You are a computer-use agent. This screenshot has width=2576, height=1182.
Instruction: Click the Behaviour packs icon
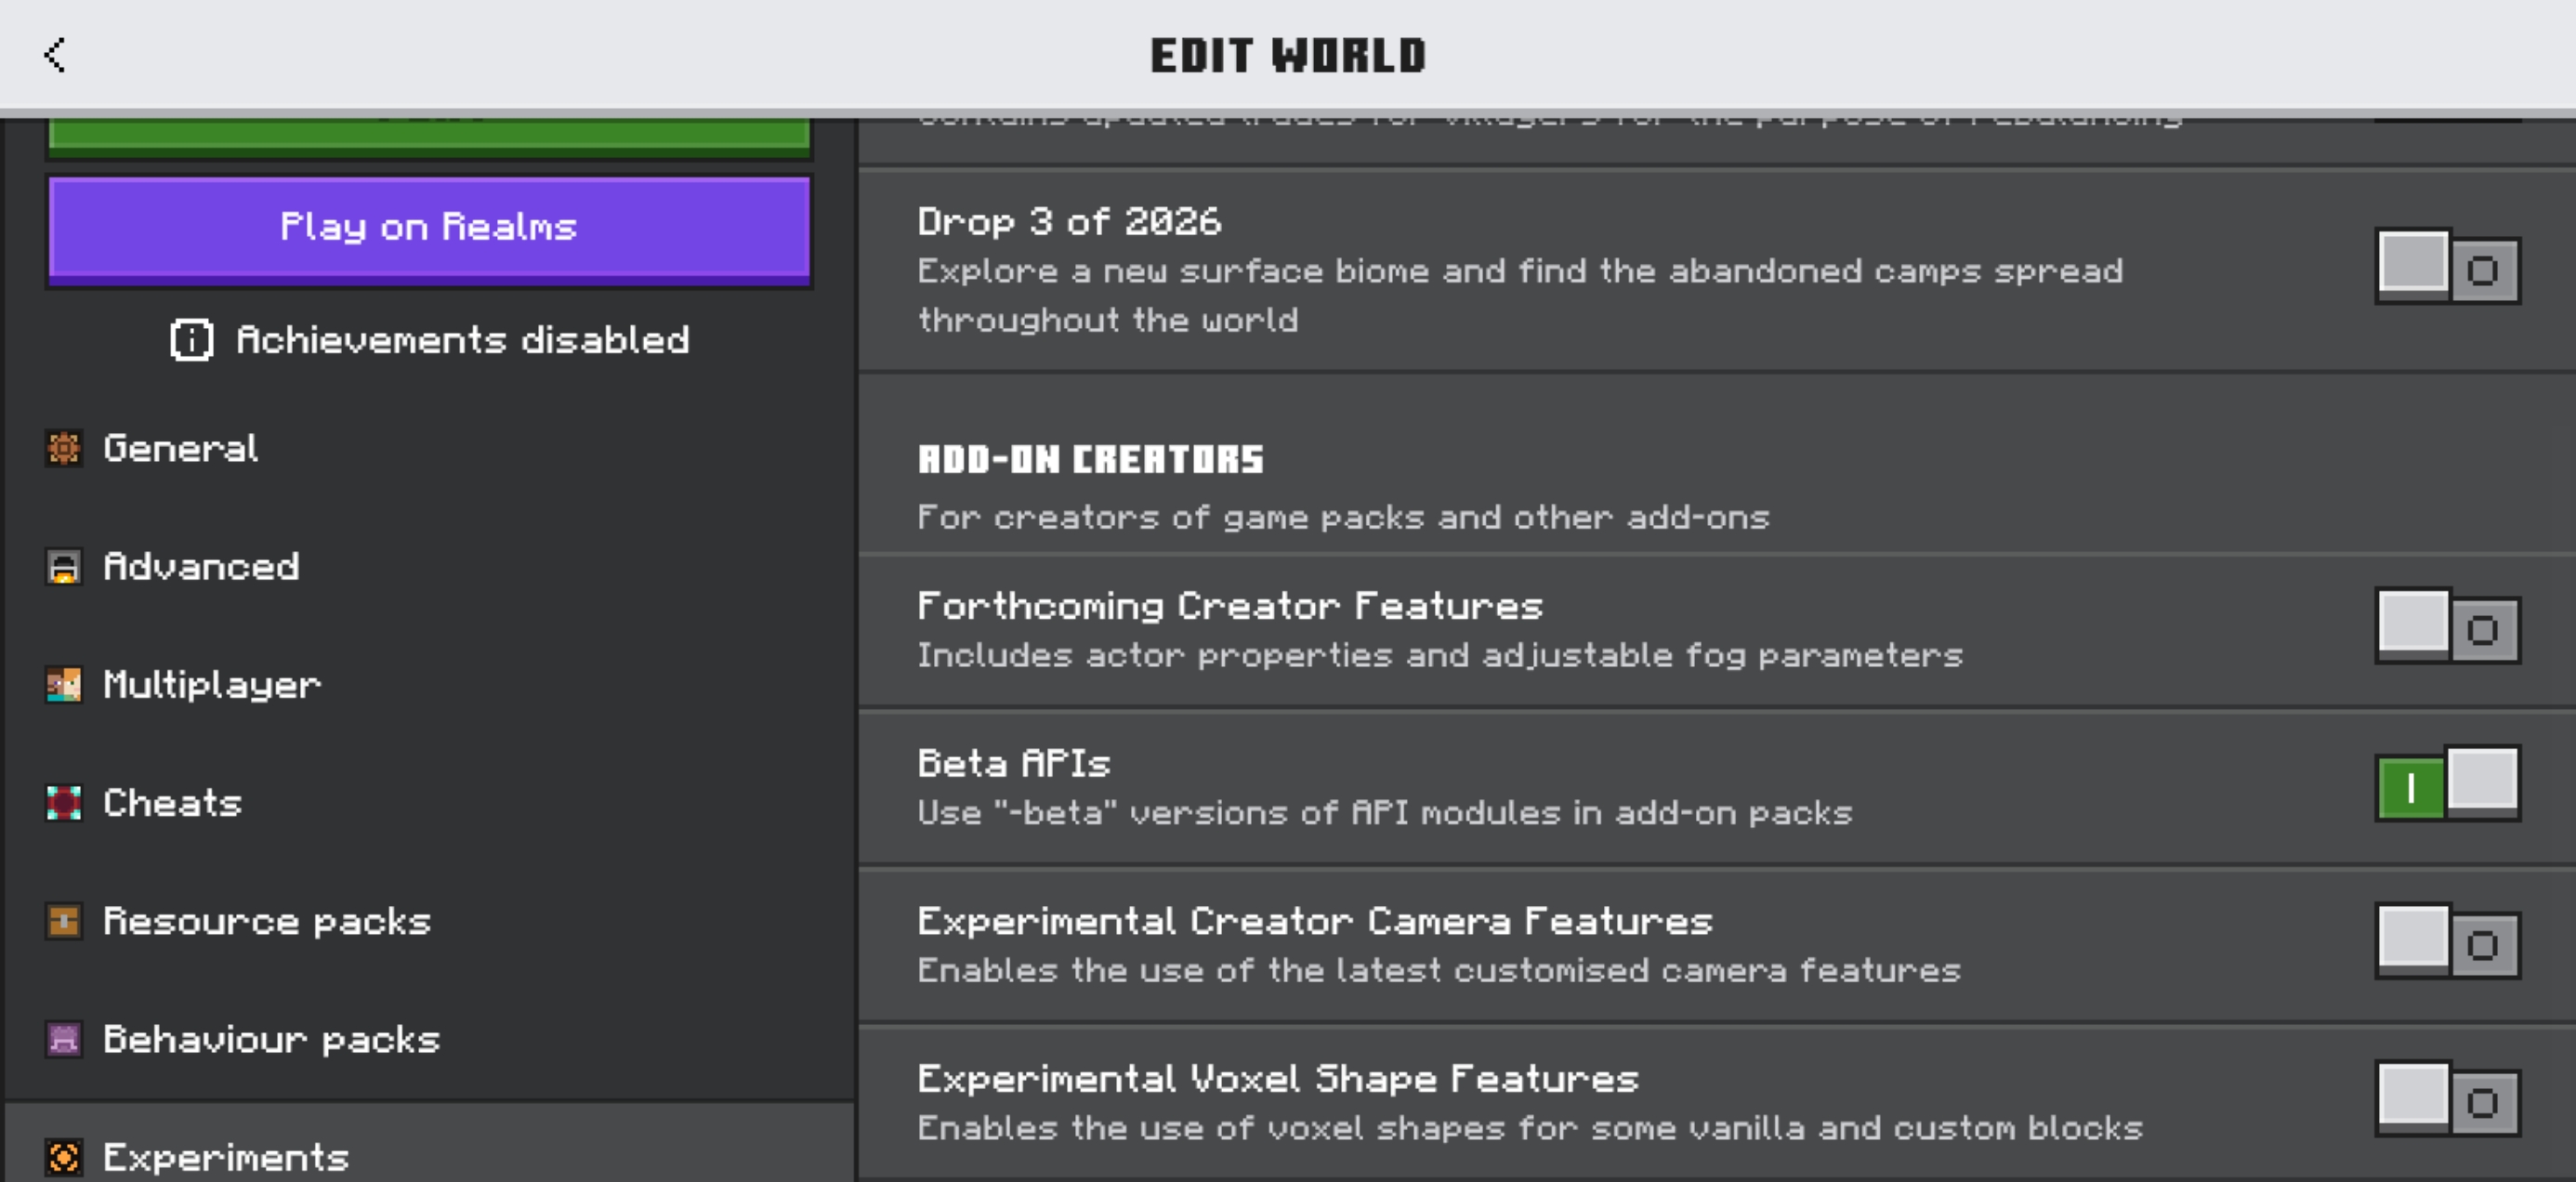tap(64, 1039)
